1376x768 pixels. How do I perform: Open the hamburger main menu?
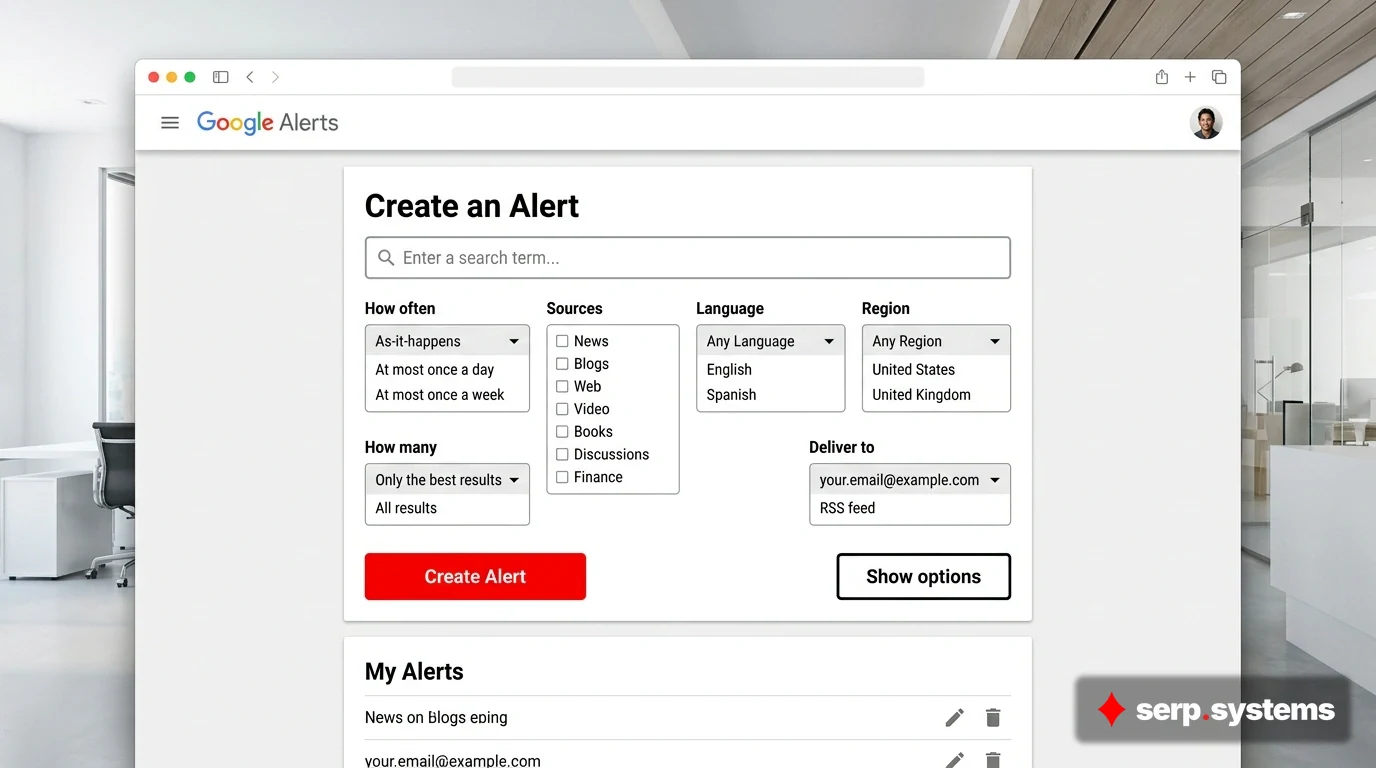(x=170, y=123)
